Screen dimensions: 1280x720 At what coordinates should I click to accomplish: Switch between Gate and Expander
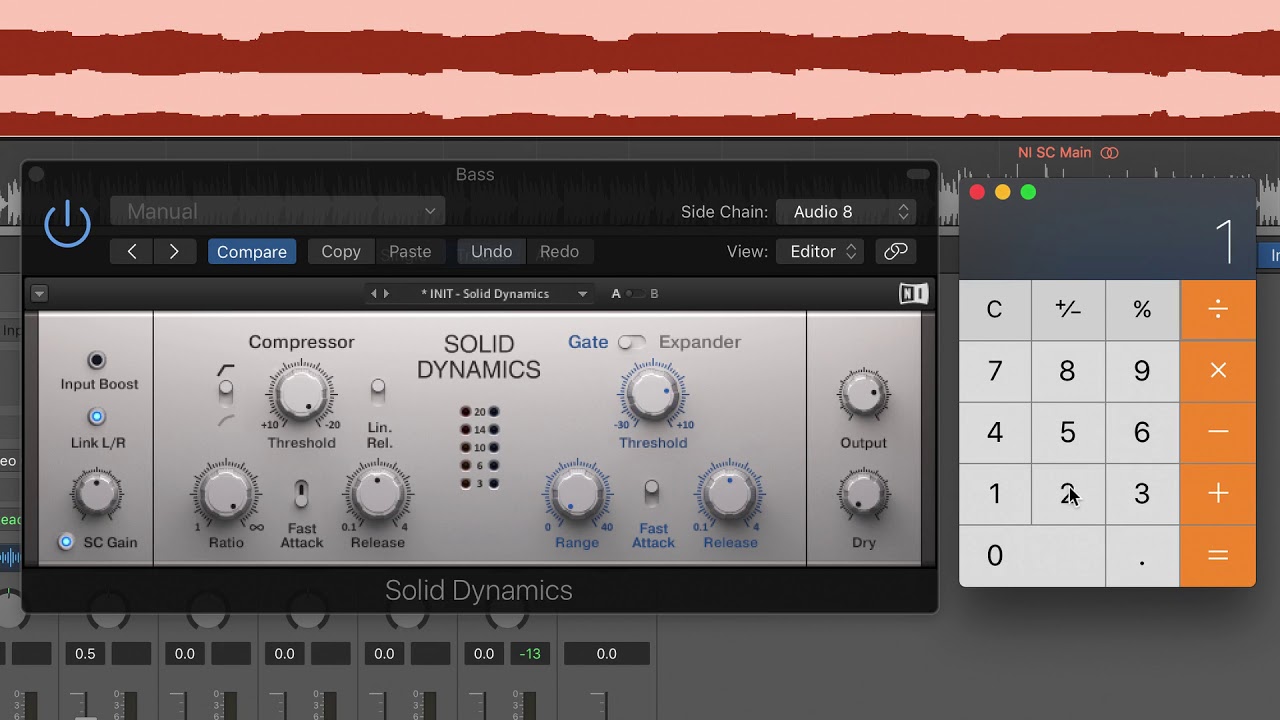coord(632,342)
